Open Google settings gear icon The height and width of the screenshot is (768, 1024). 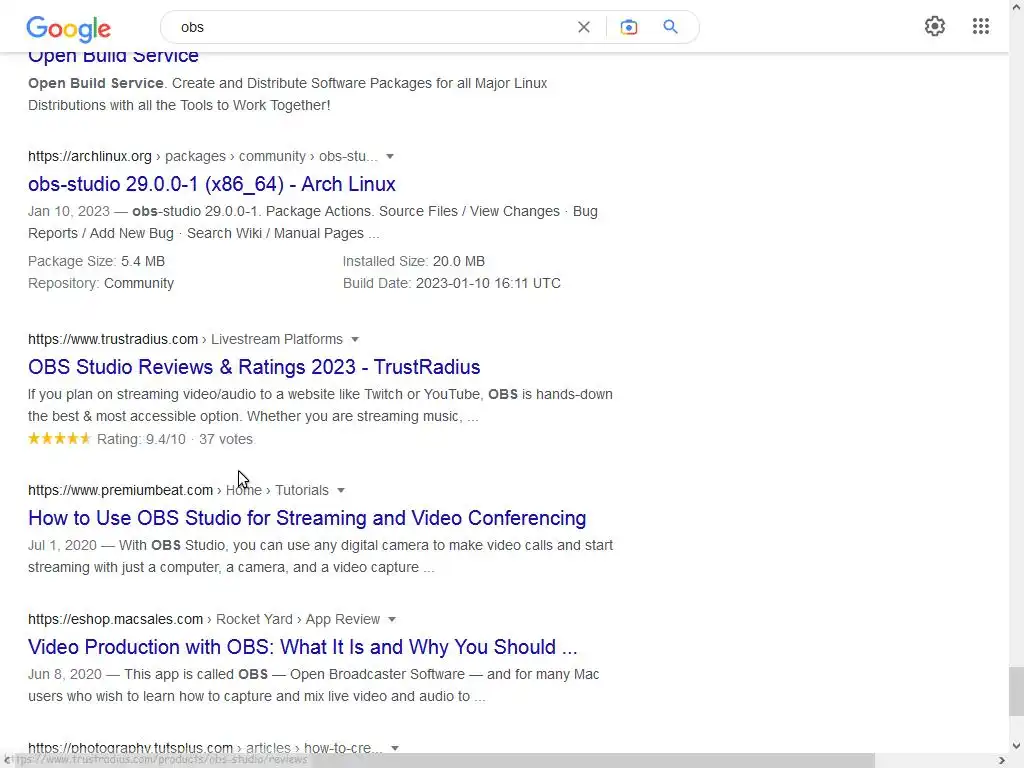[935, 26]
